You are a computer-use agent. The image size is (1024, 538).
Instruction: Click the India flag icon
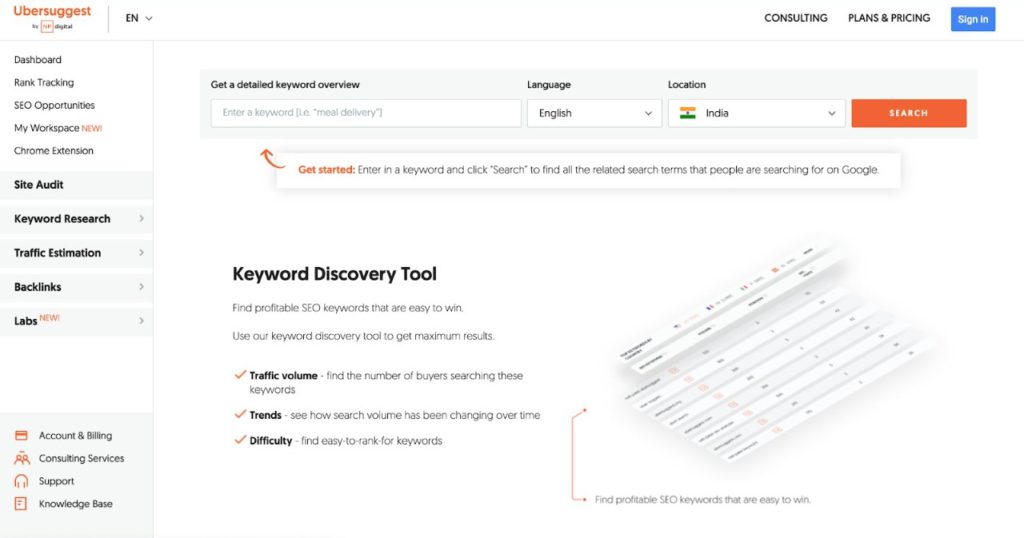[688, 113]
